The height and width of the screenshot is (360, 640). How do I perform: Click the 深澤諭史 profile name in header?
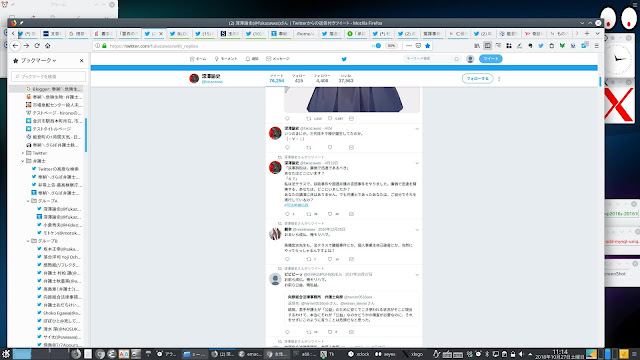(x=211, y=76)
